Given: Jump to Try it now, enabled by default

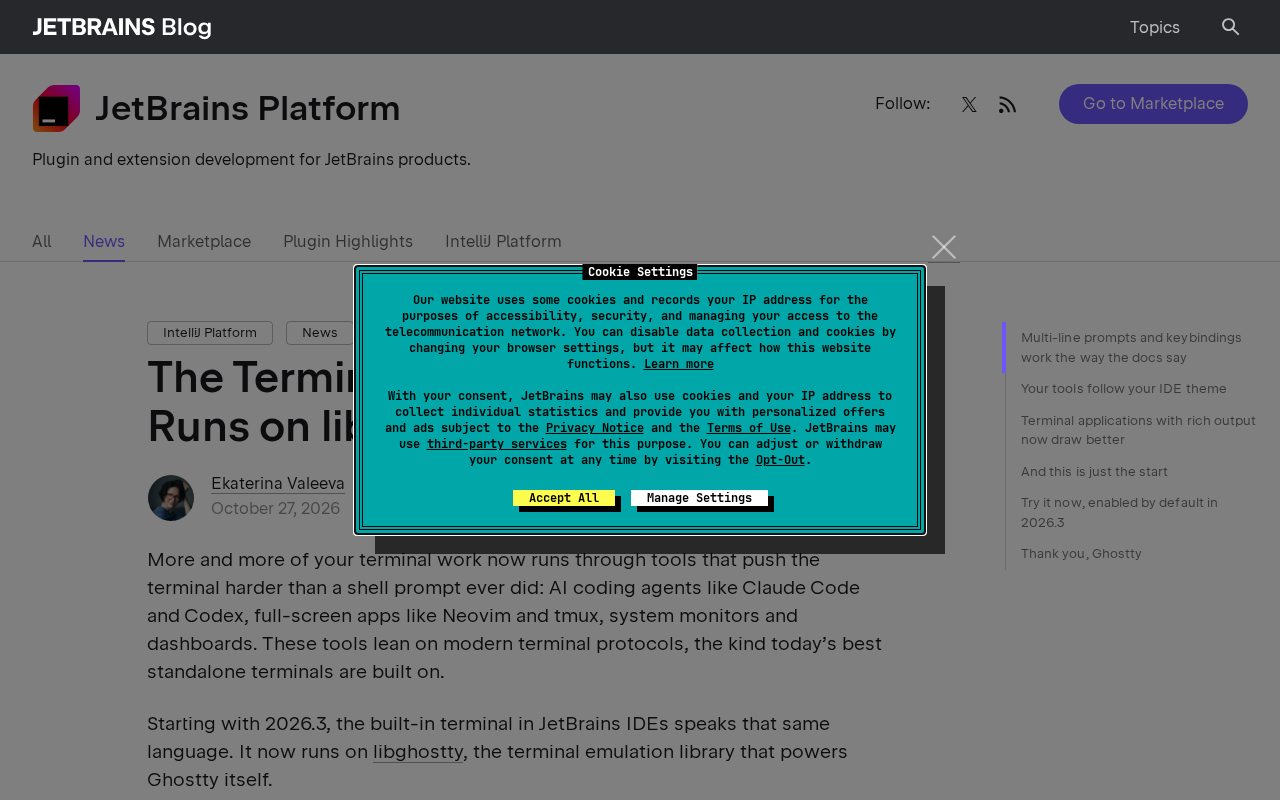Looking at the screenshot, I should [1119, 512].
